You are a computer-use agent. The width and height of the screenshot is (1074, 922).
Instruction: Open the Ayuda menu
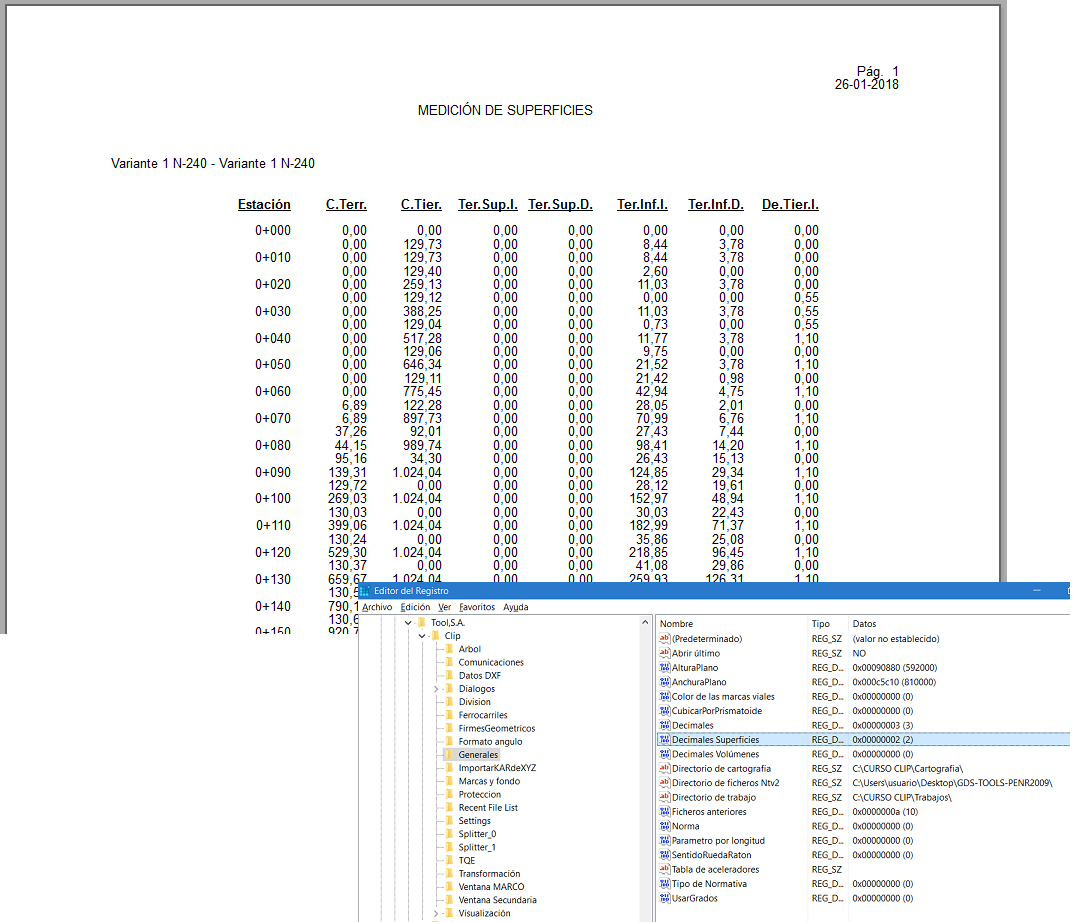(516, 607)
